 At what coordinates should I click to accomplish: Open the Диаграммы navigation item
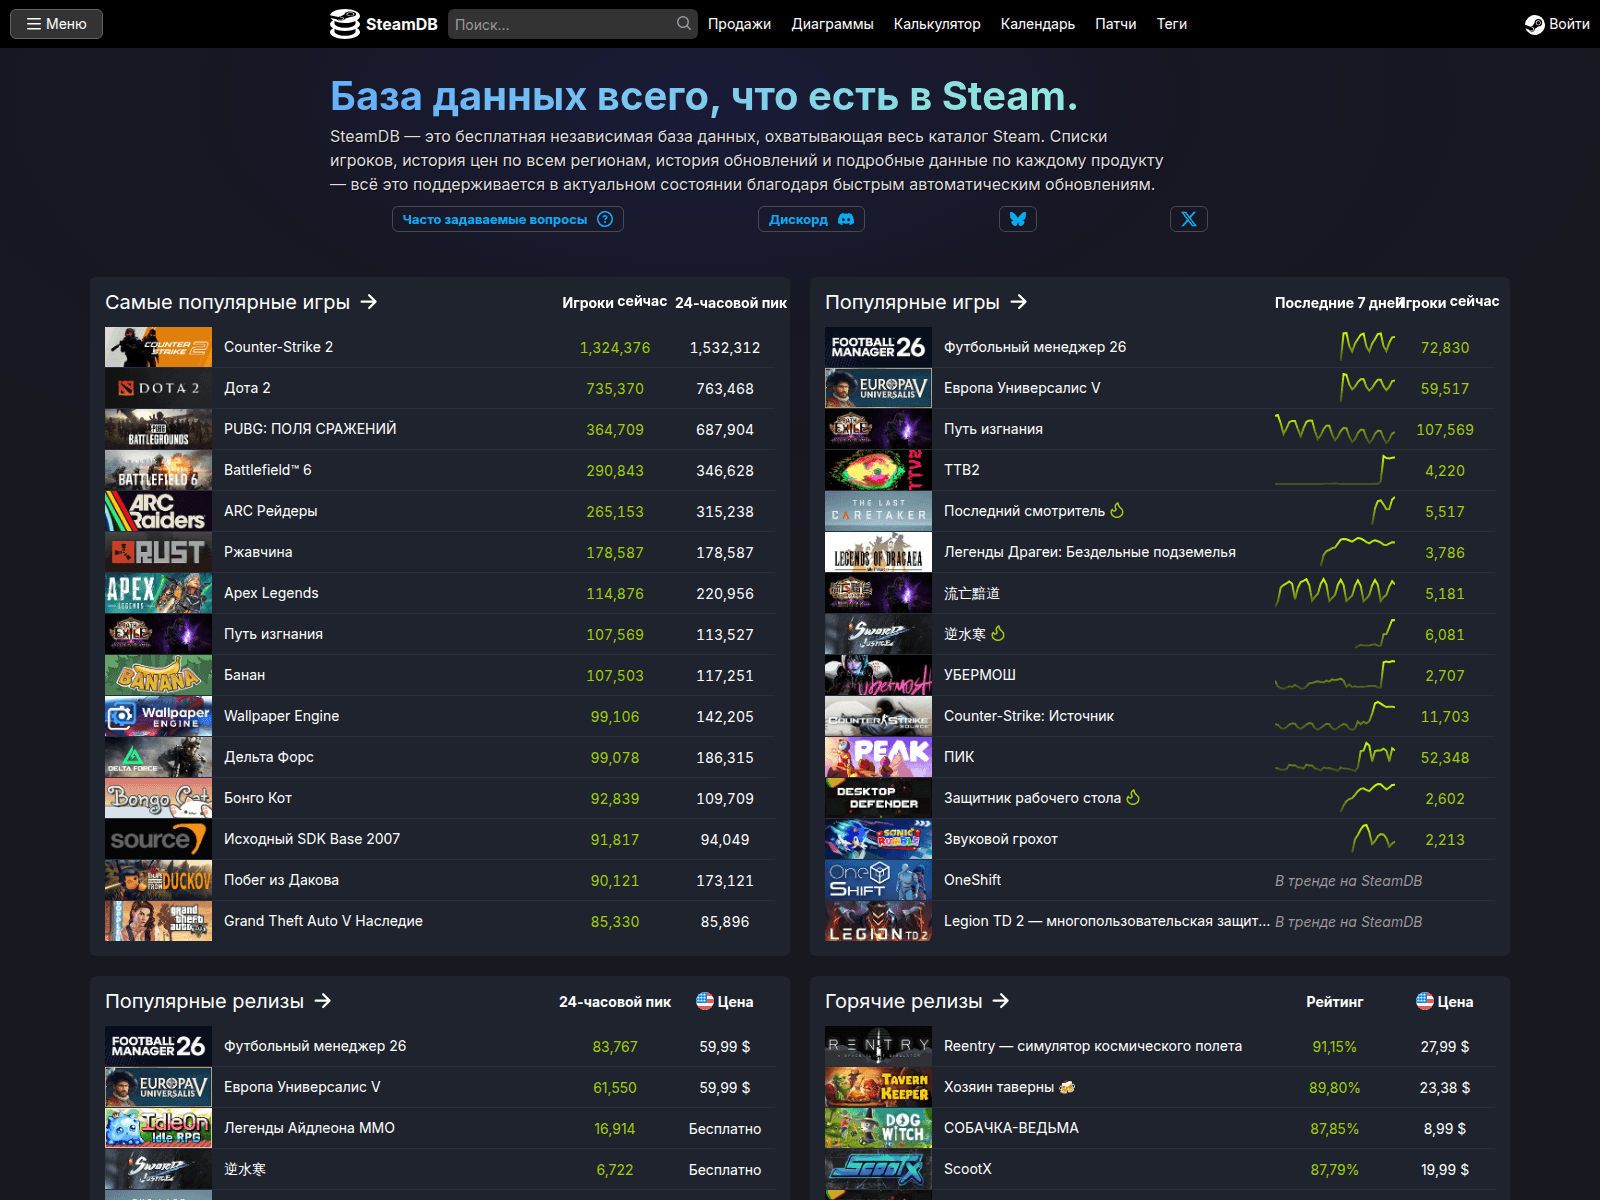[x=832, y=24]
